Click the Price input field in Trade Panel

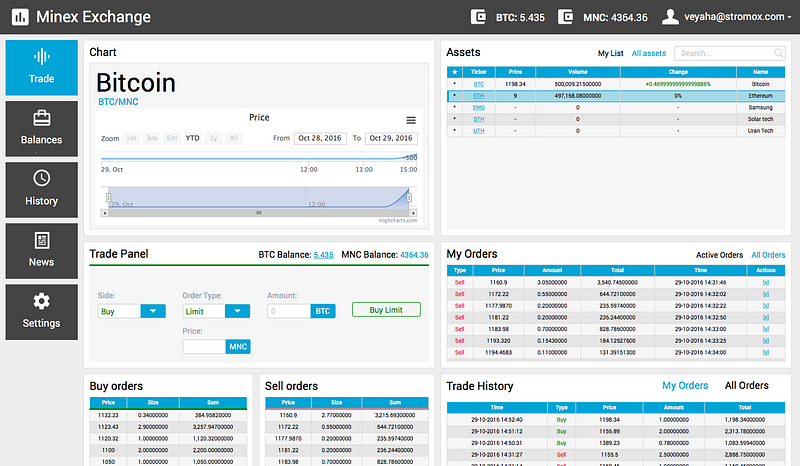[x=204, y=347]
